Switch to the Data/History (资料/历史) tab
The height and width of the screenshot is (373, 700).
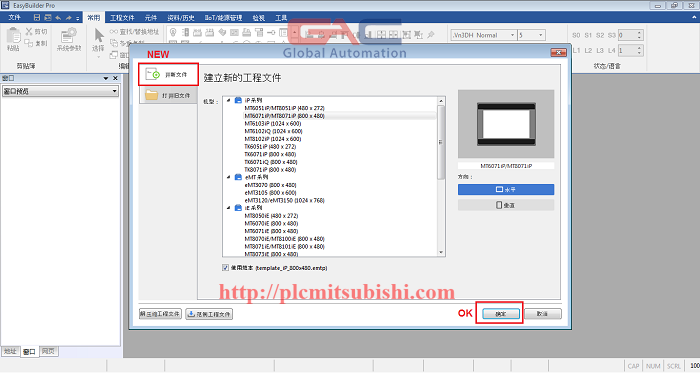pos(181,18)
